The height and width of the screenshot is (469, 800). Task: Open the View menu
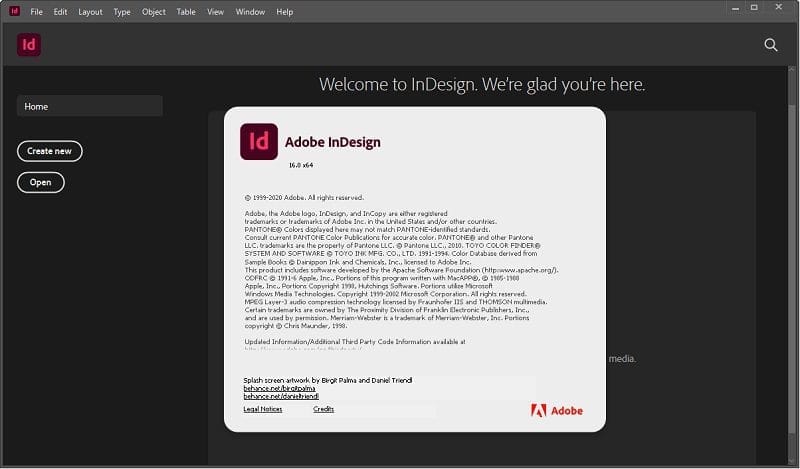[x=215, y=12]
